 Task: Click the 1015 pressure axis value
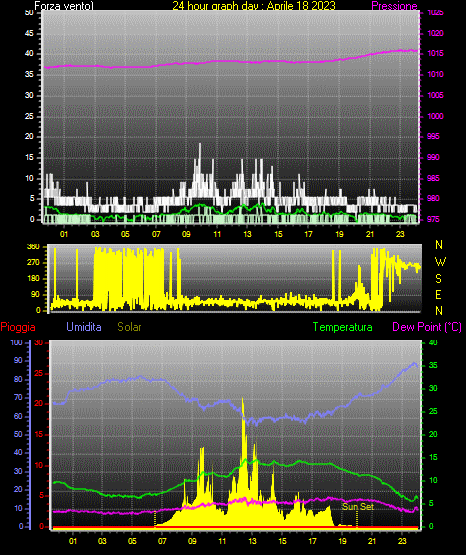tap(435, 54)
